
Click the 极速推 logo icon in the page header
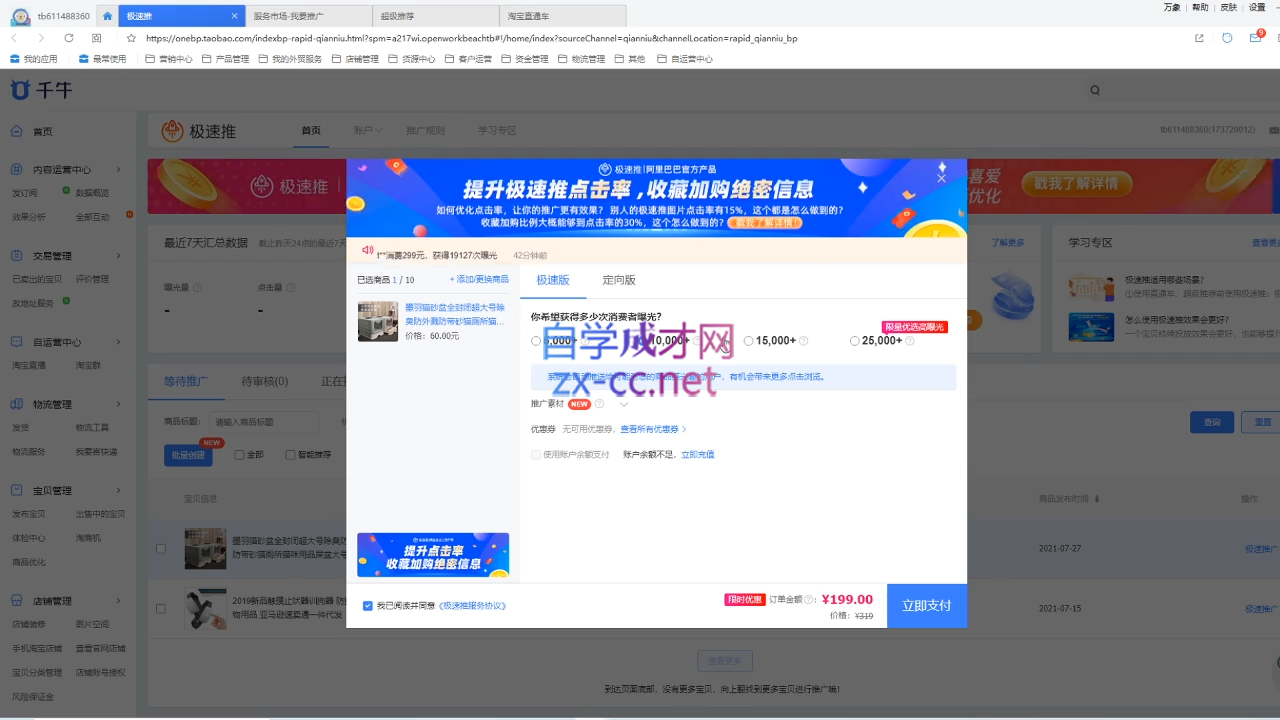[x=172, y=131]
